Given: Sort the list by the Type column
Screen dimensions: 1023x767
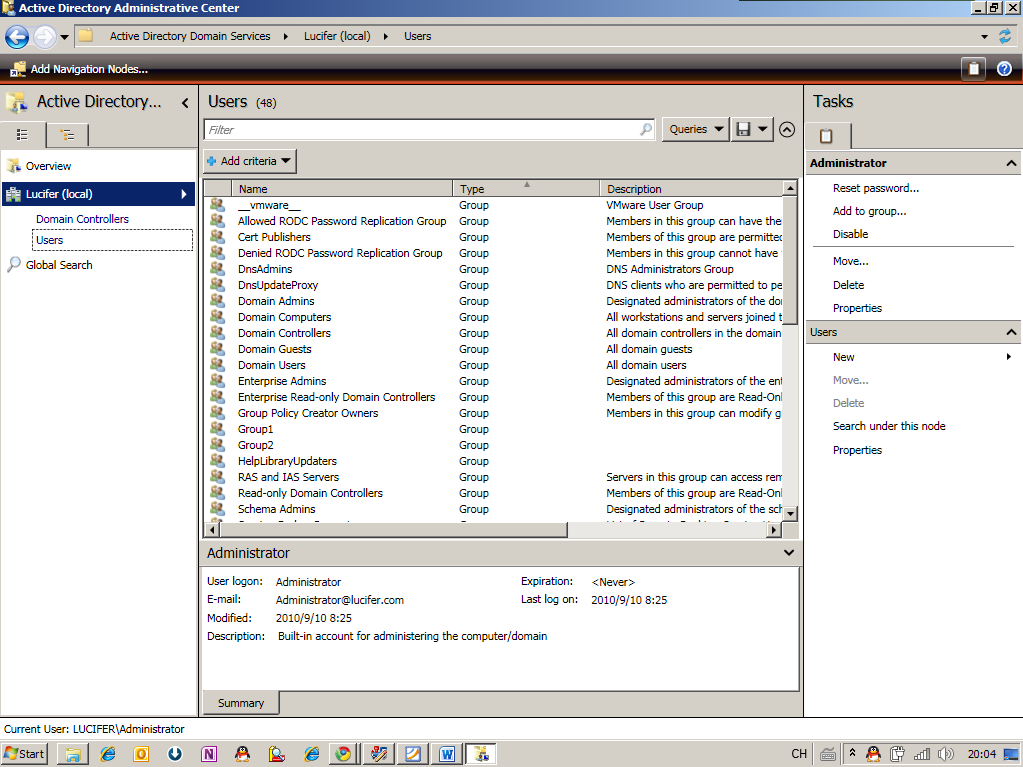Looking at the screenshot, I should click(526, 189).
